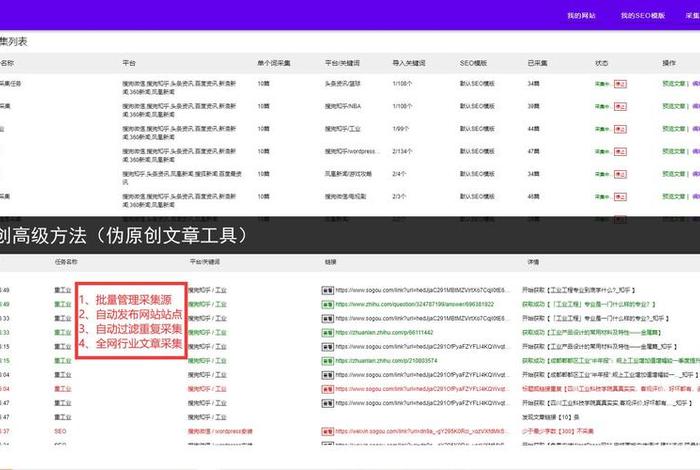Click the 状态 column header
Viewport: 700px width, 470px height.
(601, 63)
